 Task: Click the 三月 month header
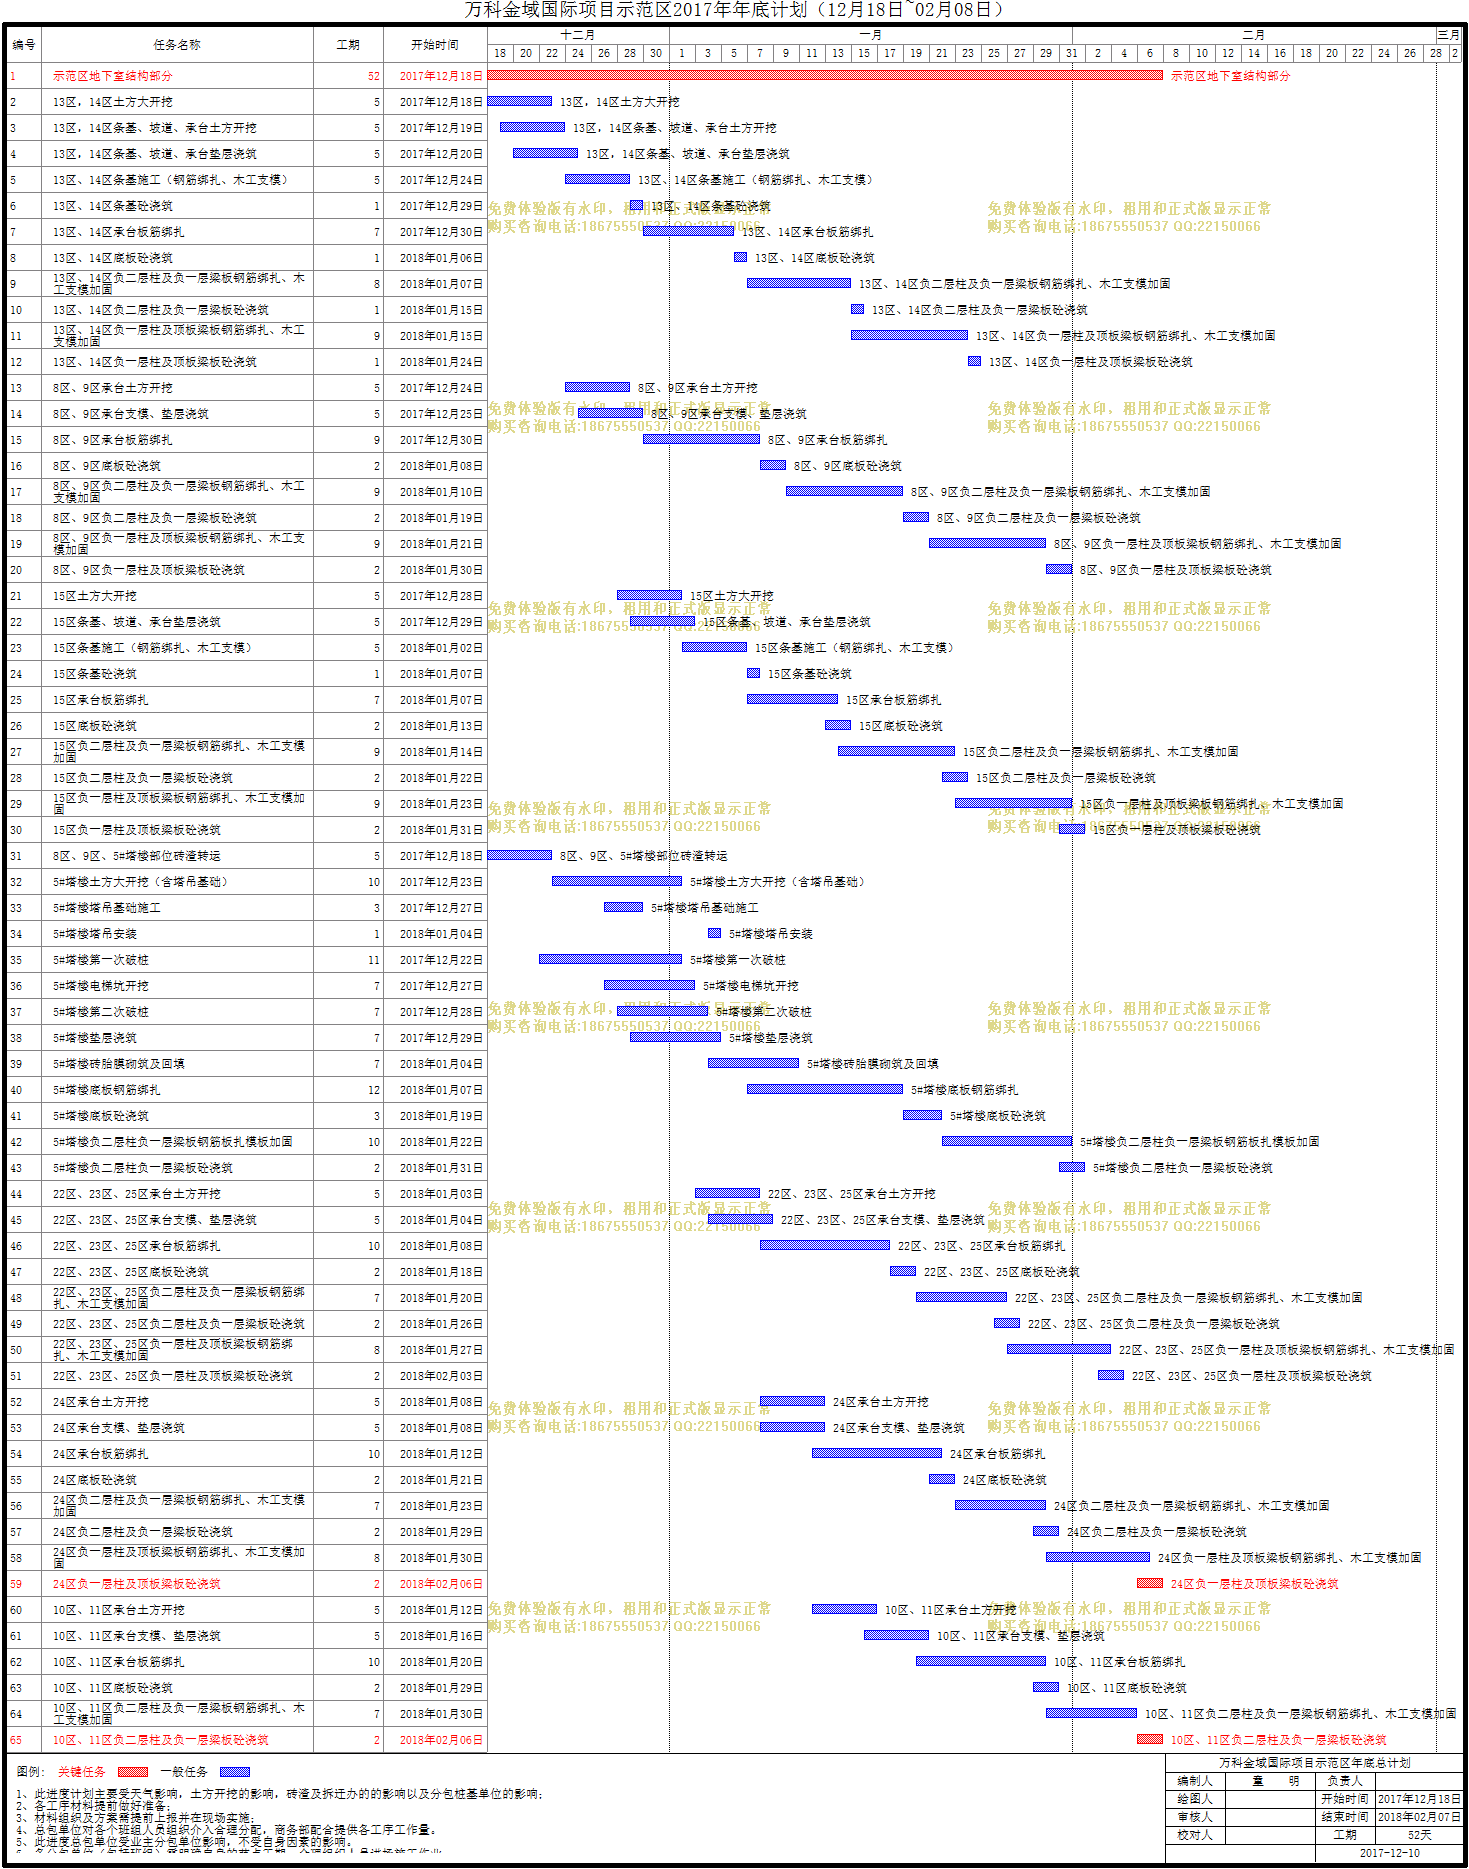coord(1449,35)
